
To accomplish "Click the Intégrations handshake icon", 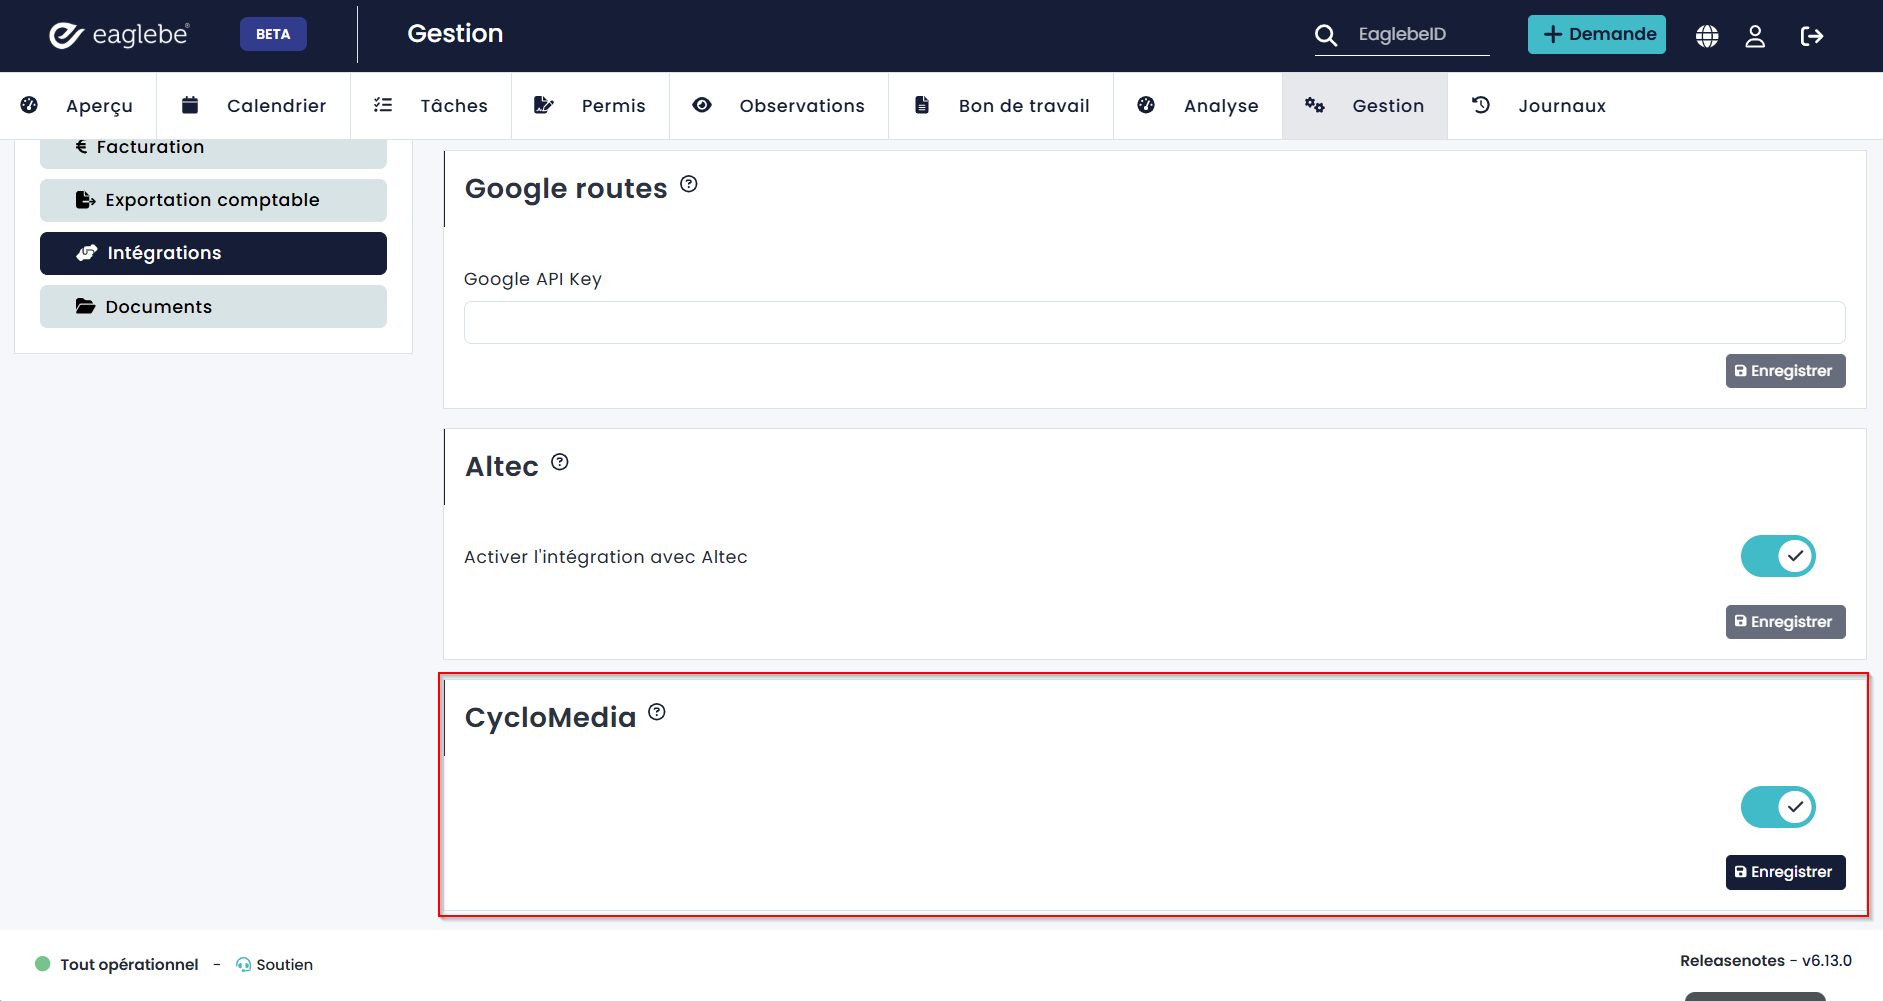I will 87,253.
